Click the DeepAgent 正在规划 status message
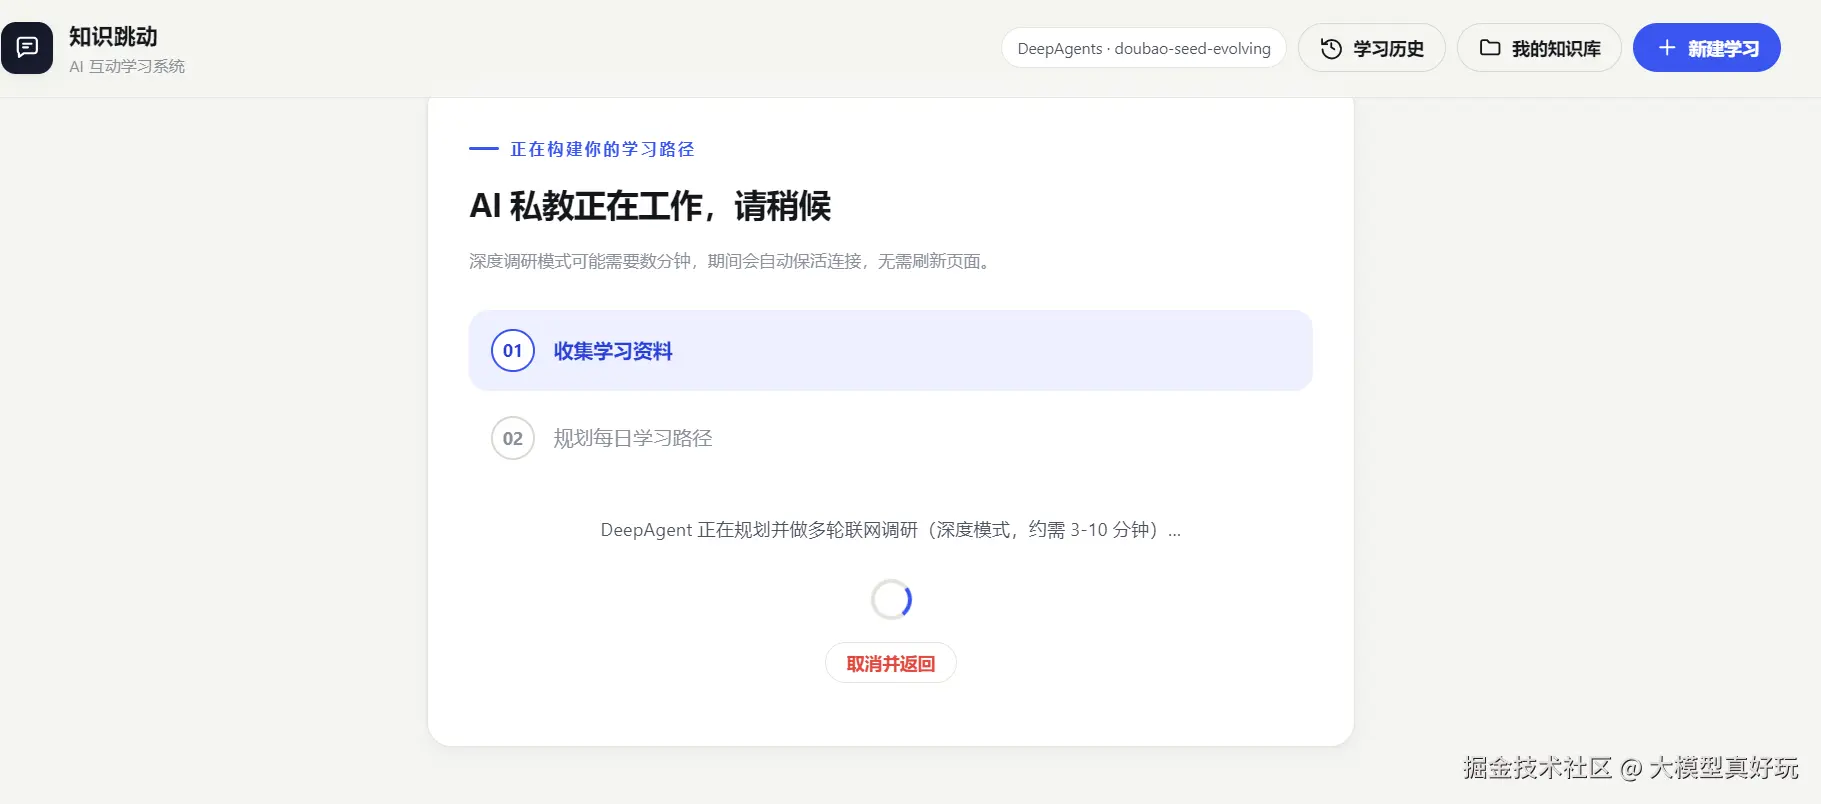 pyautogui.click(x=890, y=530)
